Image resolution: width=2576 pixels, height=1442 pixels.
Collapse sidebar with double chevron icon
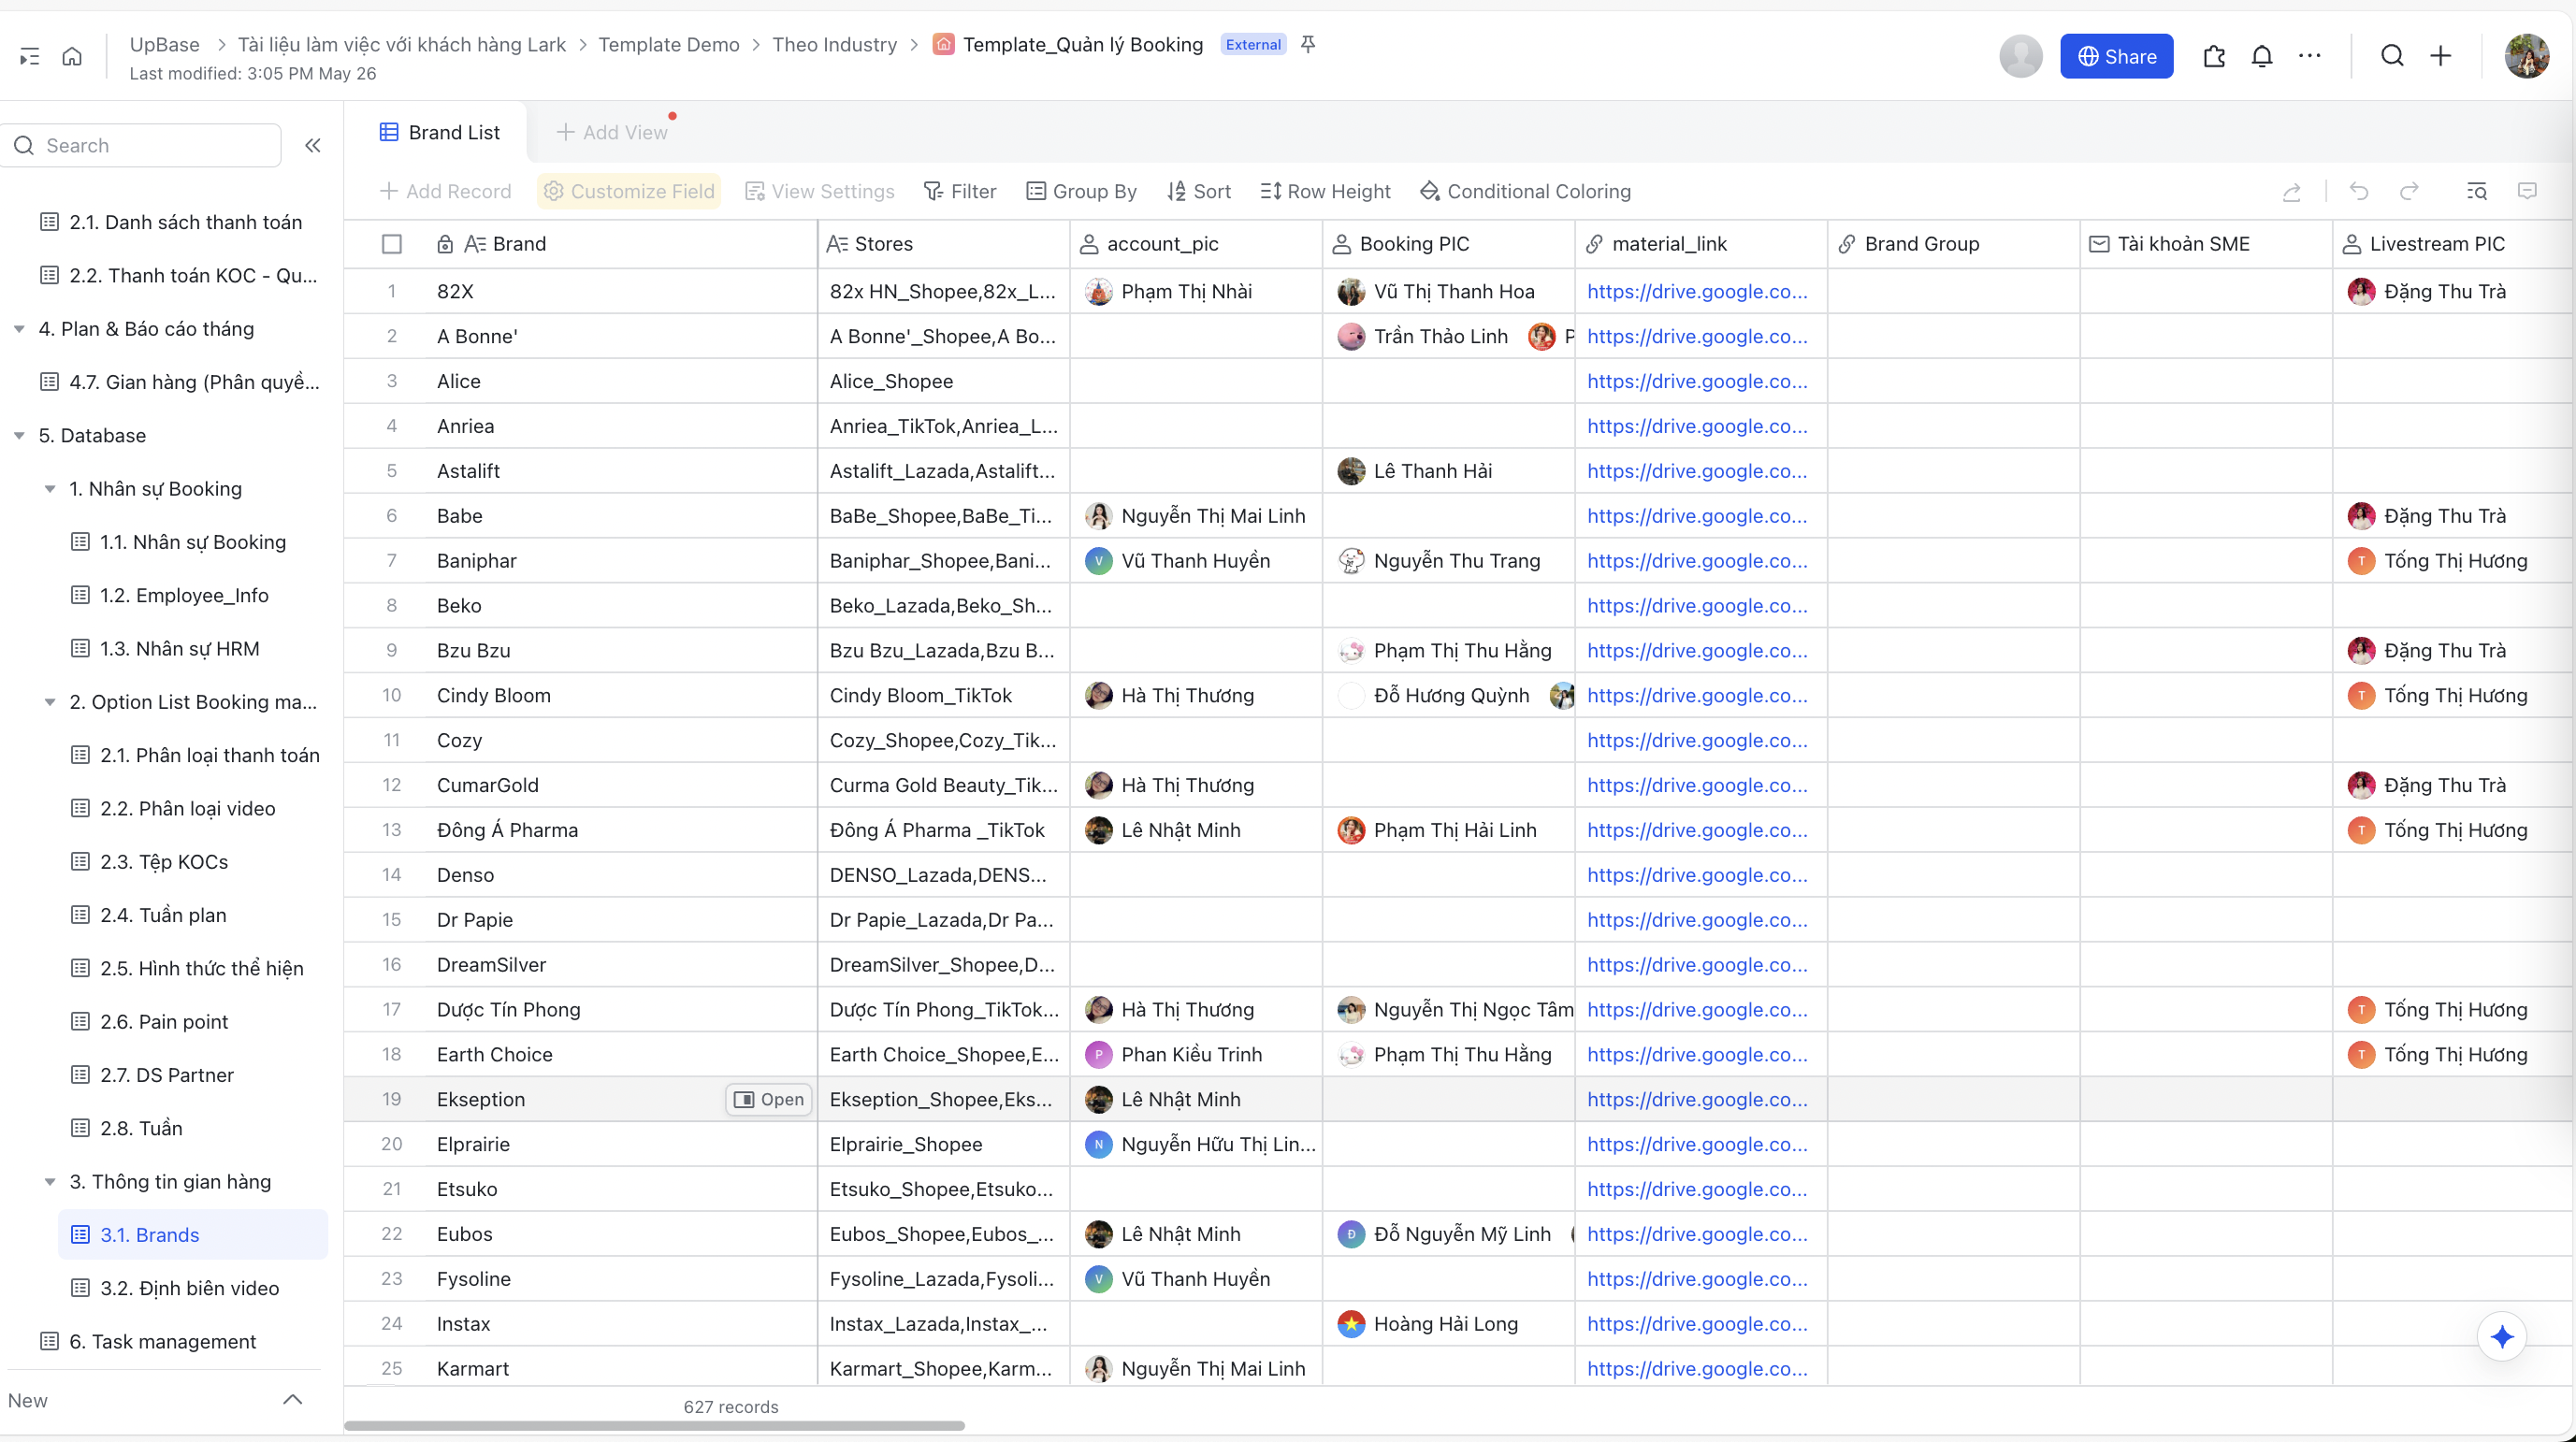tap(313, 146)
